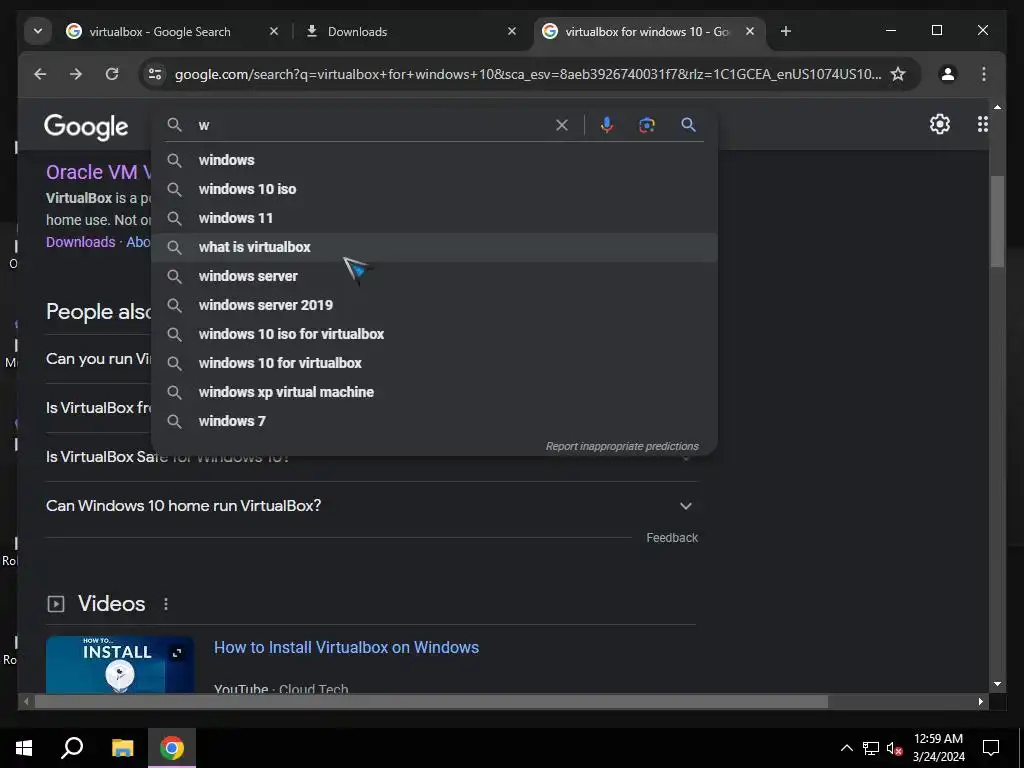Open Chrome three-dot menu

coord(984,74)
